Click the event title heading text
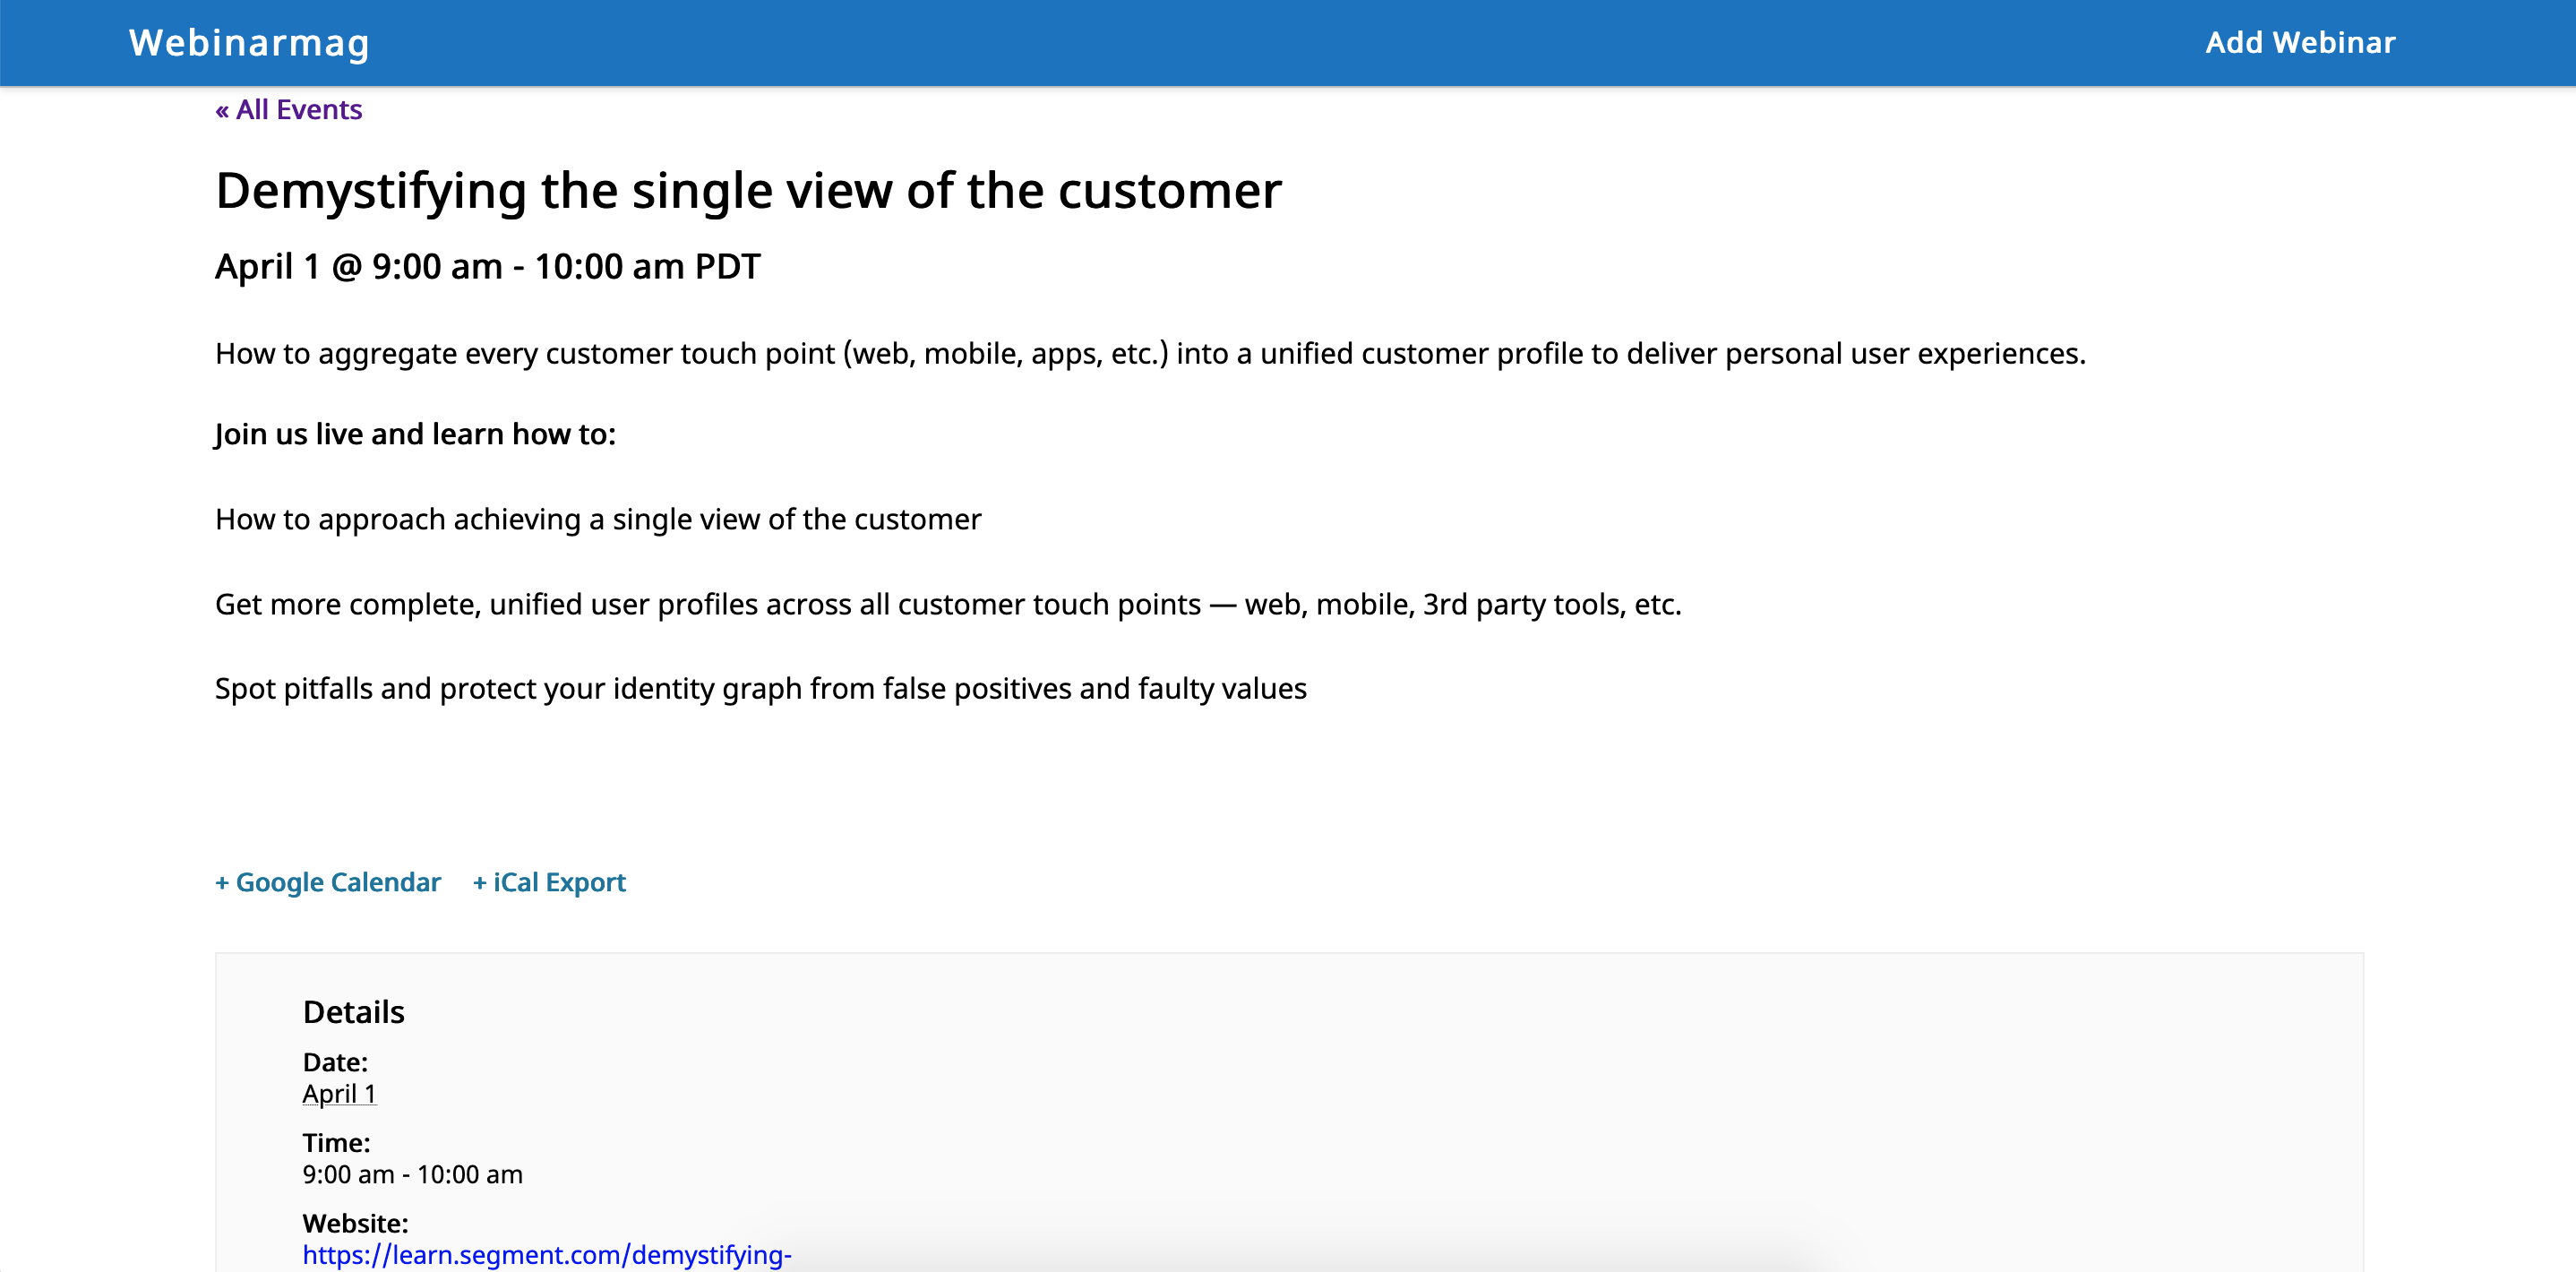This screenshot has height=1272, width=2576. (748, 190)
